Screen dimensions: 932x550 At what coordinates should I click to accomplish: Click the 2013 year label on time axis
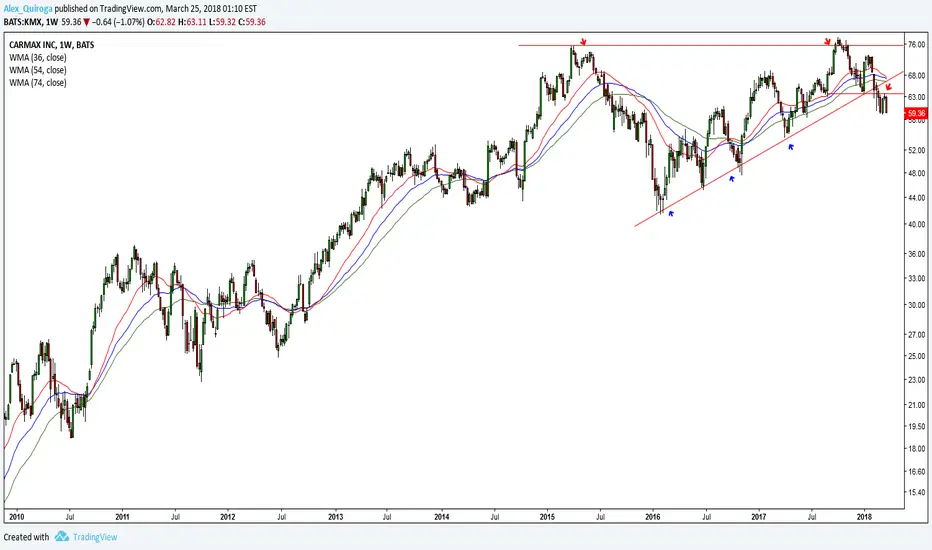coord(335,517)
